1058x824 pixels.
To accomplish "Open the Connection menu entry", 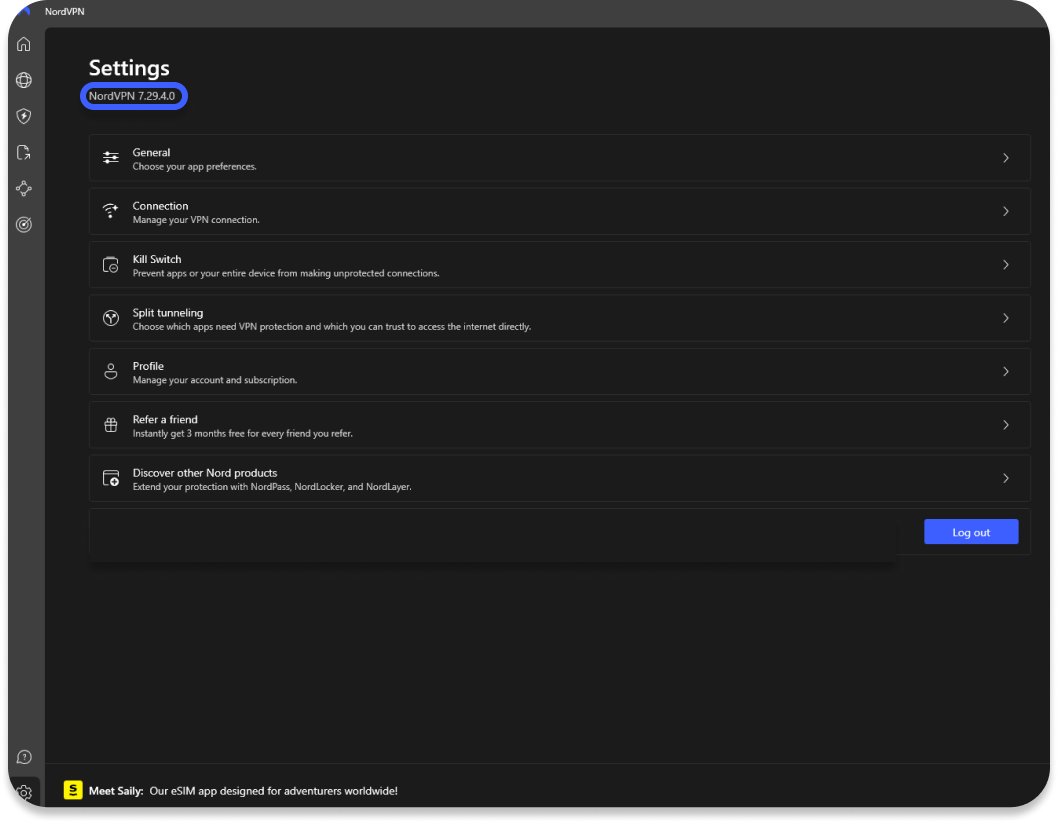I will pyautogui.click(x=559, y=211).
